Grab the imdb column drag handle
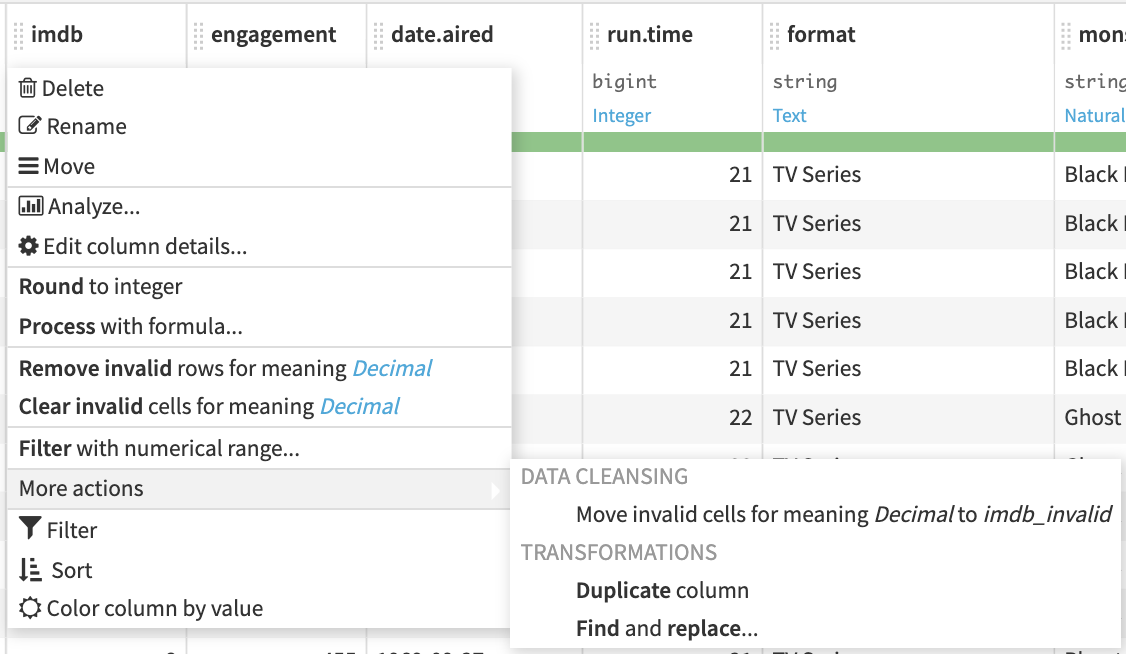Screen dimensions: 1126x654 tap(18, 36)
